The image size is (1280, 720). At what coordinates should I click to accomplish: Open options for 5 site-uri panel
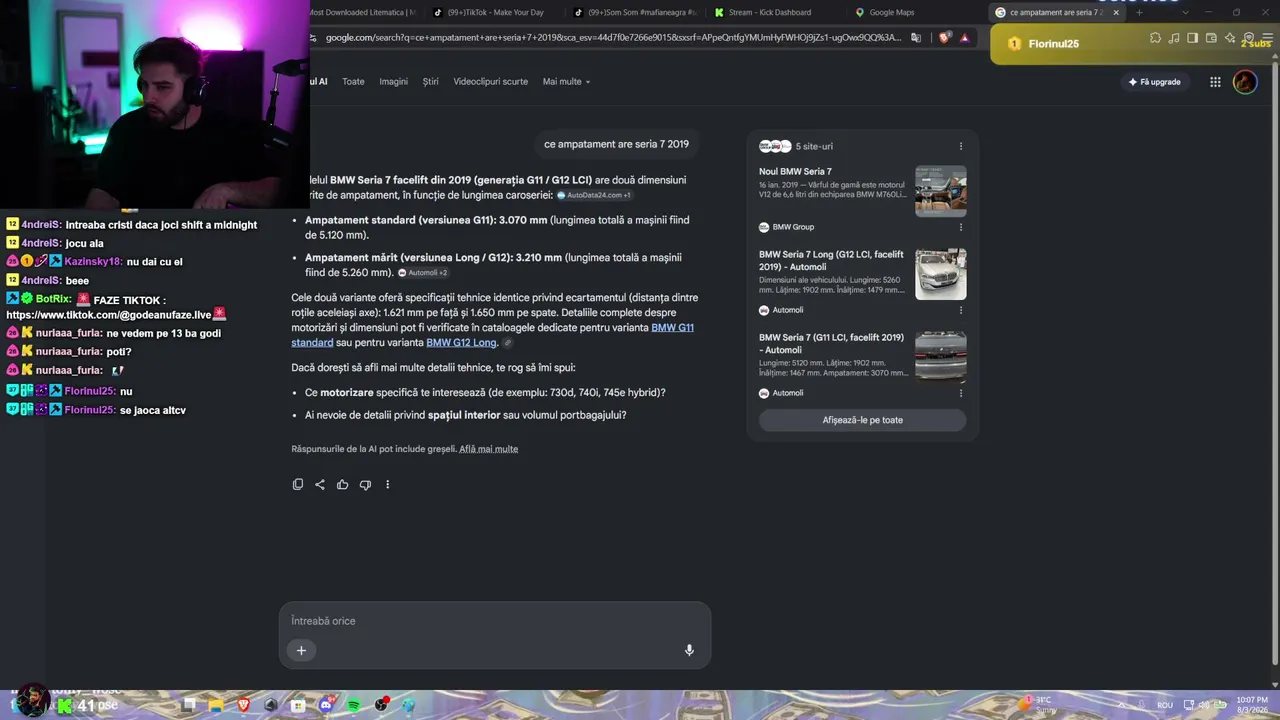click(961, 146)
